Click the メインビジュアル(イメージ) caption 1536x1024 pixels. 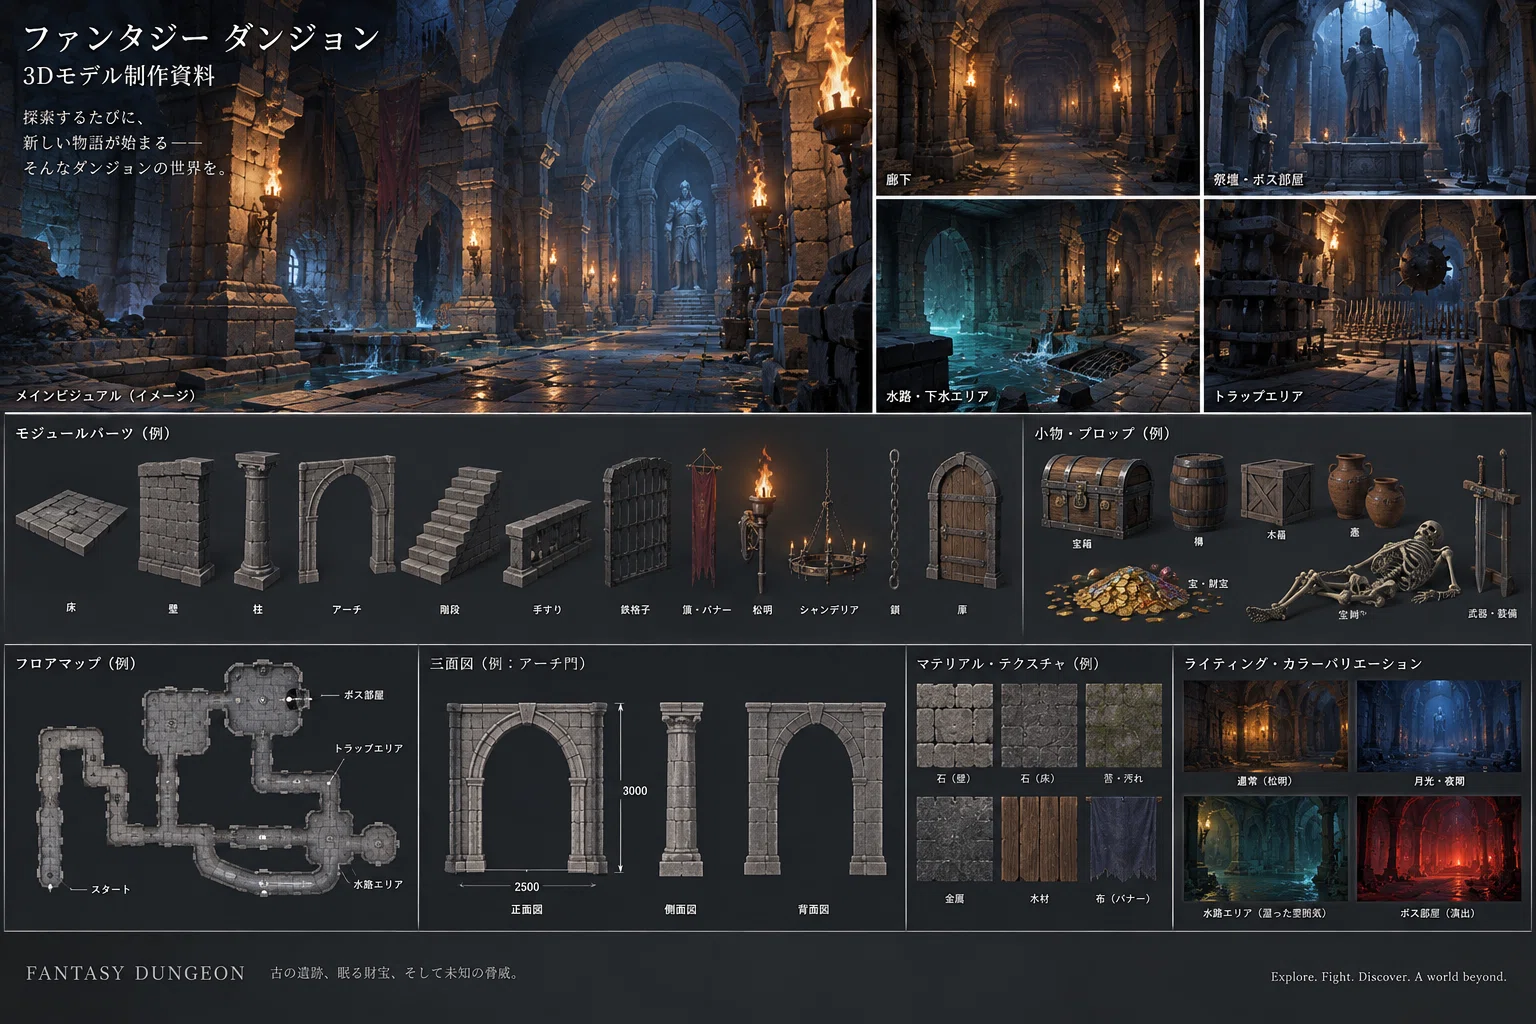(x=106, y=396)
